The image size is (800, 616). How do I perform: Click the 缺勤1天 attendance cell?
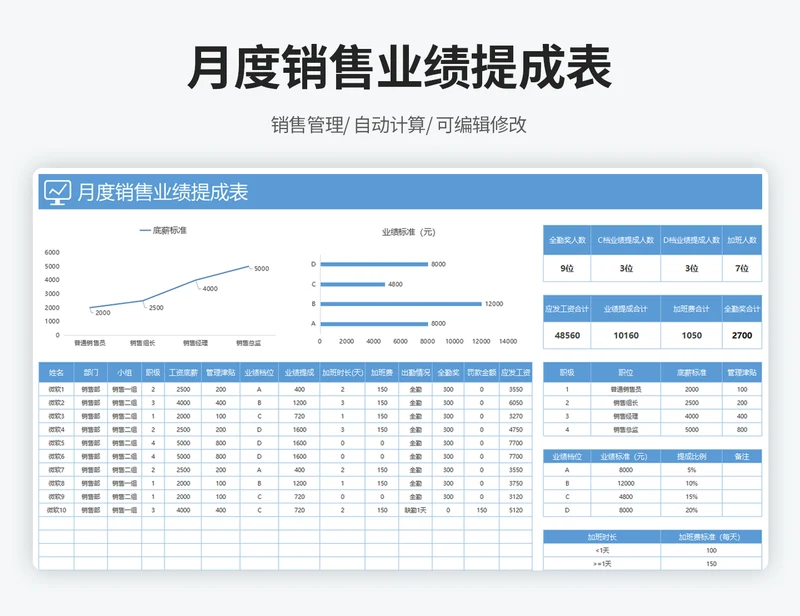coord(415,510)
